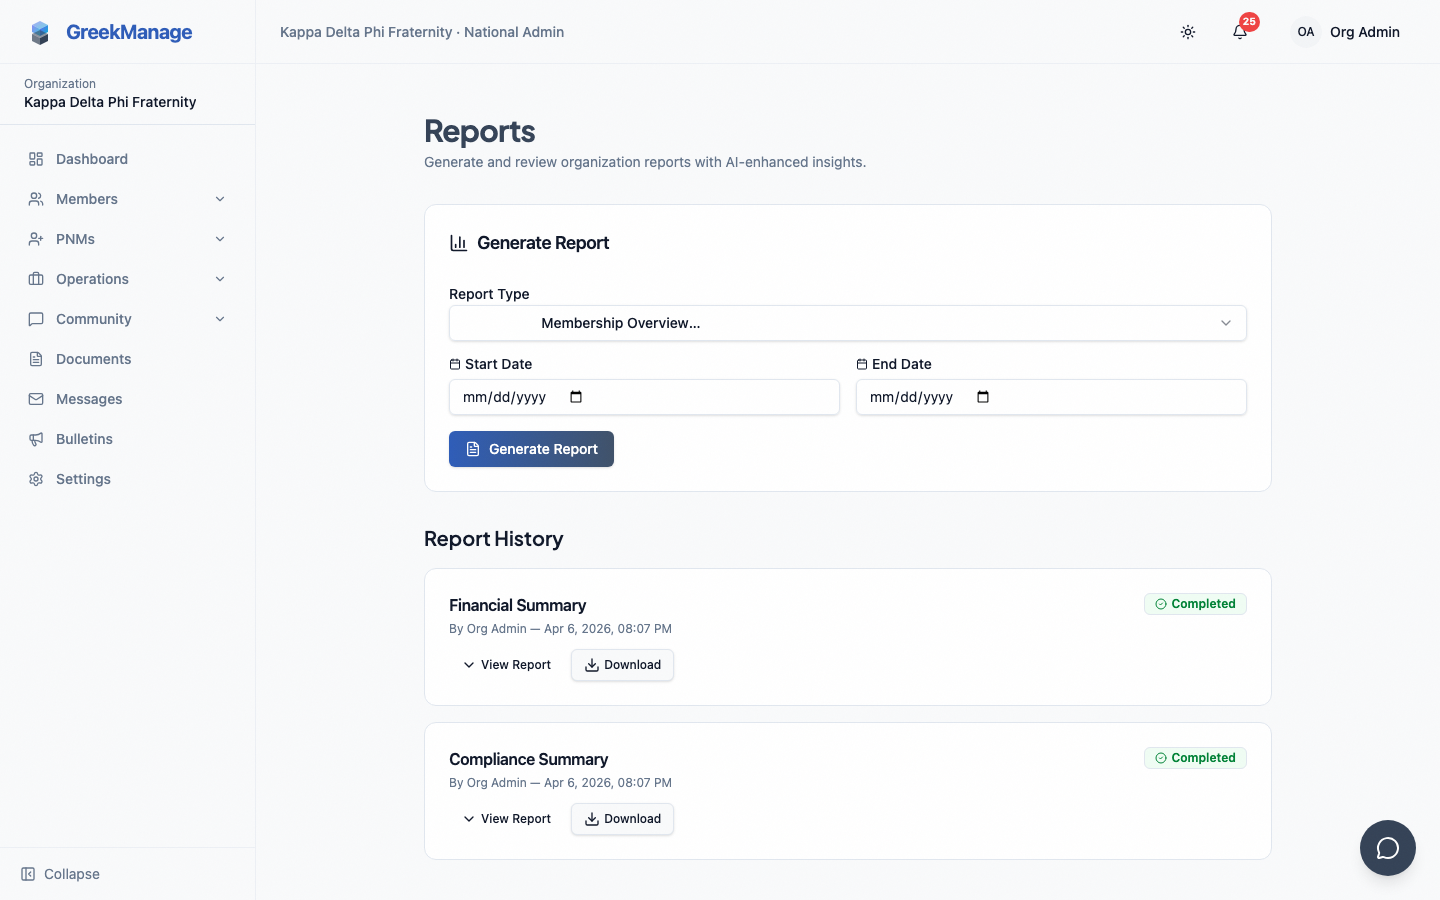Click the bar chart icon beside Generate Report
The image size is (1440, 900).
[459, 243]
